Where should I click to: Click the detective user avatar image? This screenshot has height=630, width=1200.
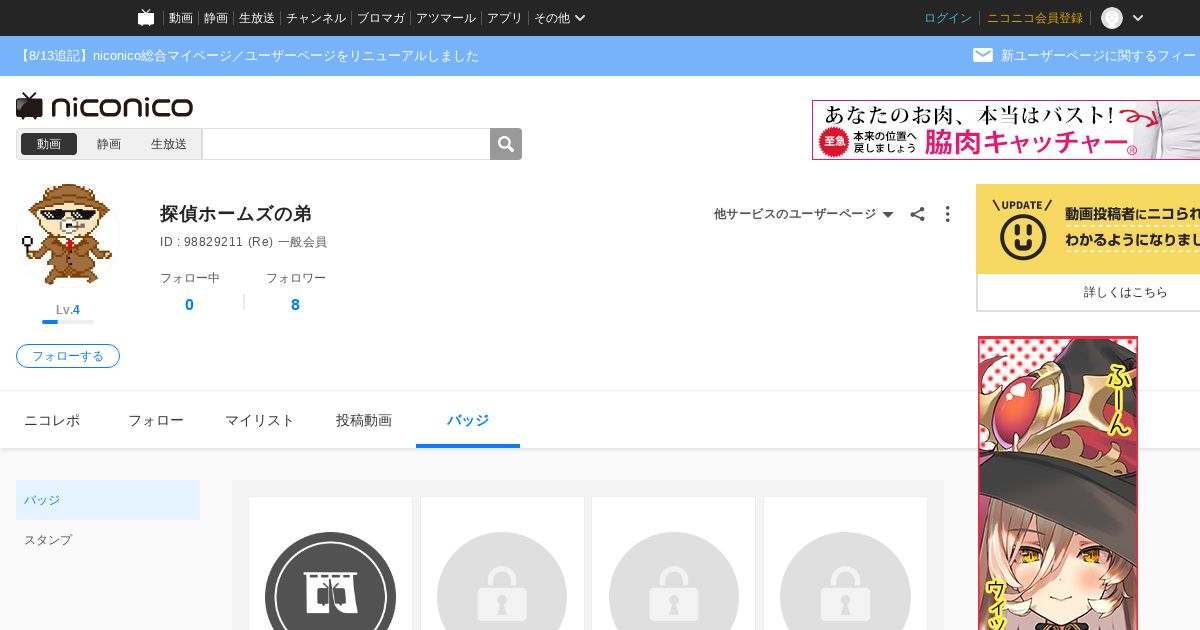pyautogui.click(x=68, y=236)
